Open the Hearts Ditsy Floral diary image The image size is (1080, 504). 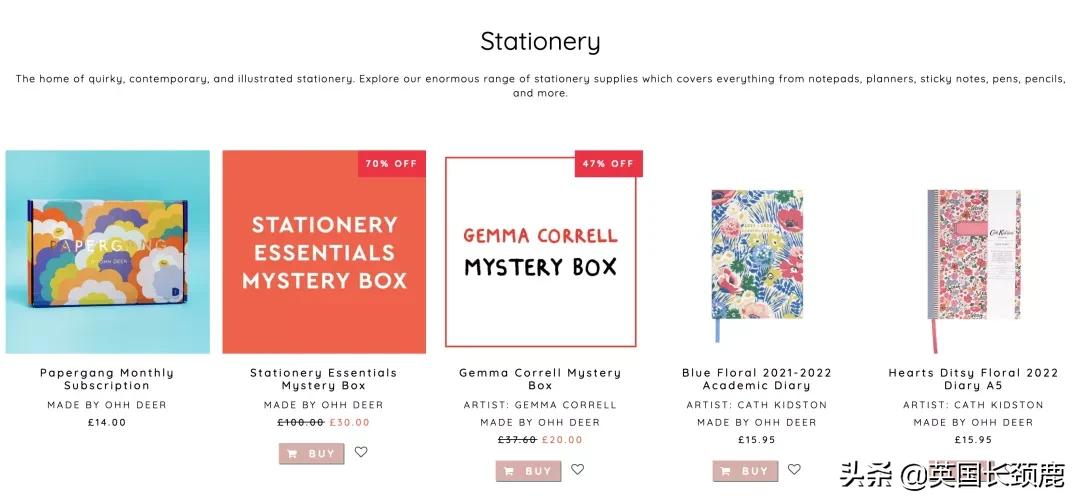pyautogui.click(x=973, y=258)
